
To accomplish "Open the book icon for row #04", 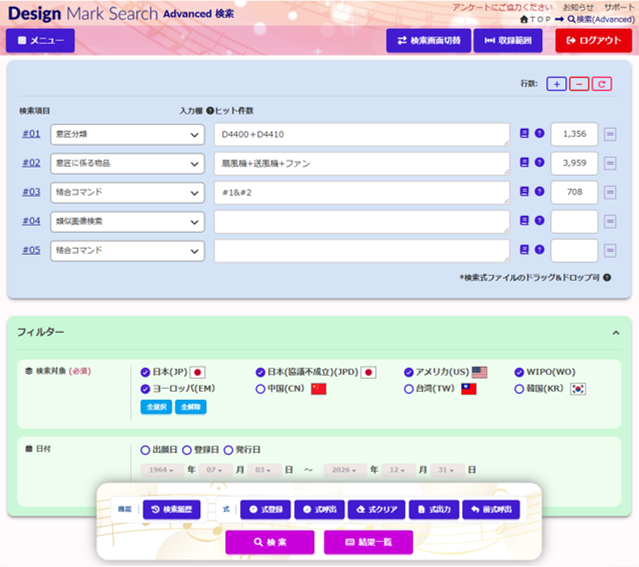I will tap(524, 221).
